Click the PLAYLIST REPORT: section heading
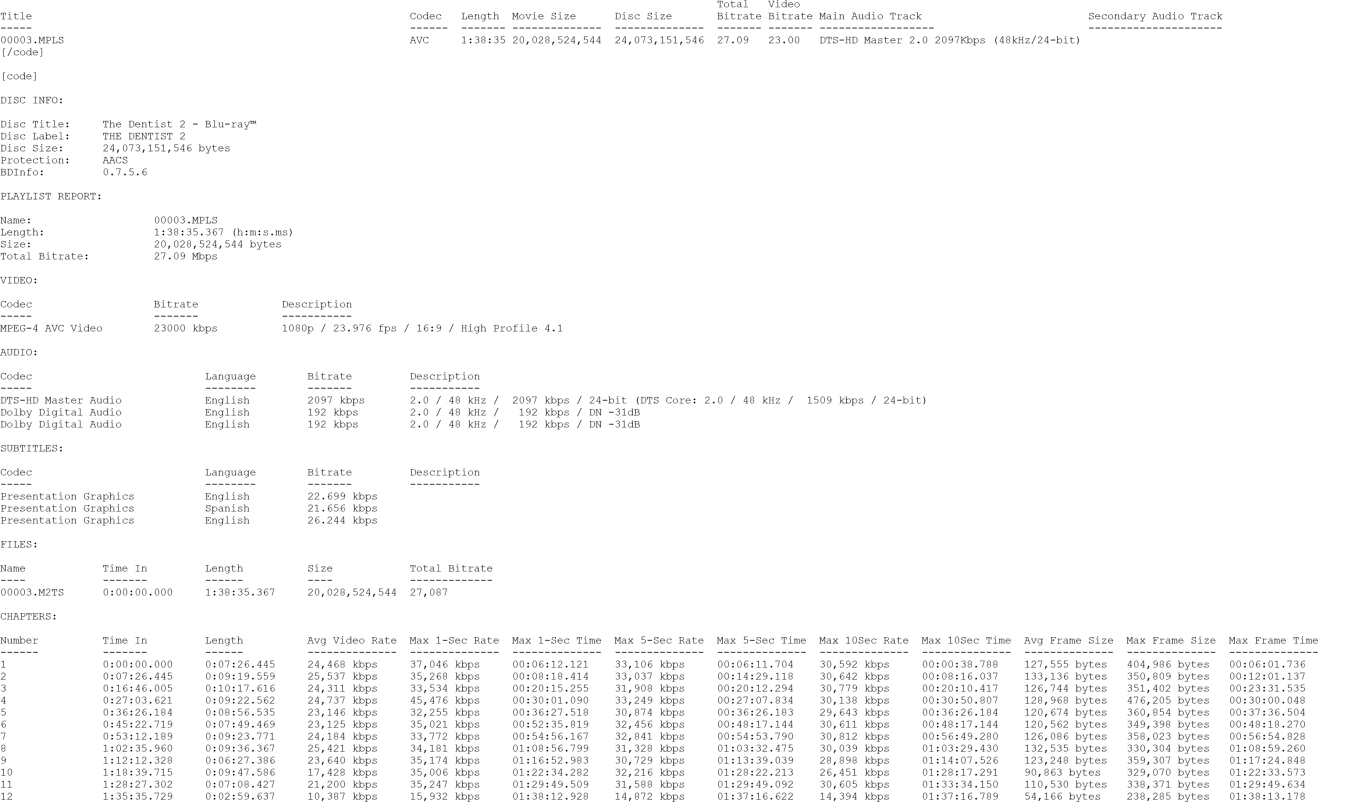This screenshot has height=811, width=1355. point(51,196)
